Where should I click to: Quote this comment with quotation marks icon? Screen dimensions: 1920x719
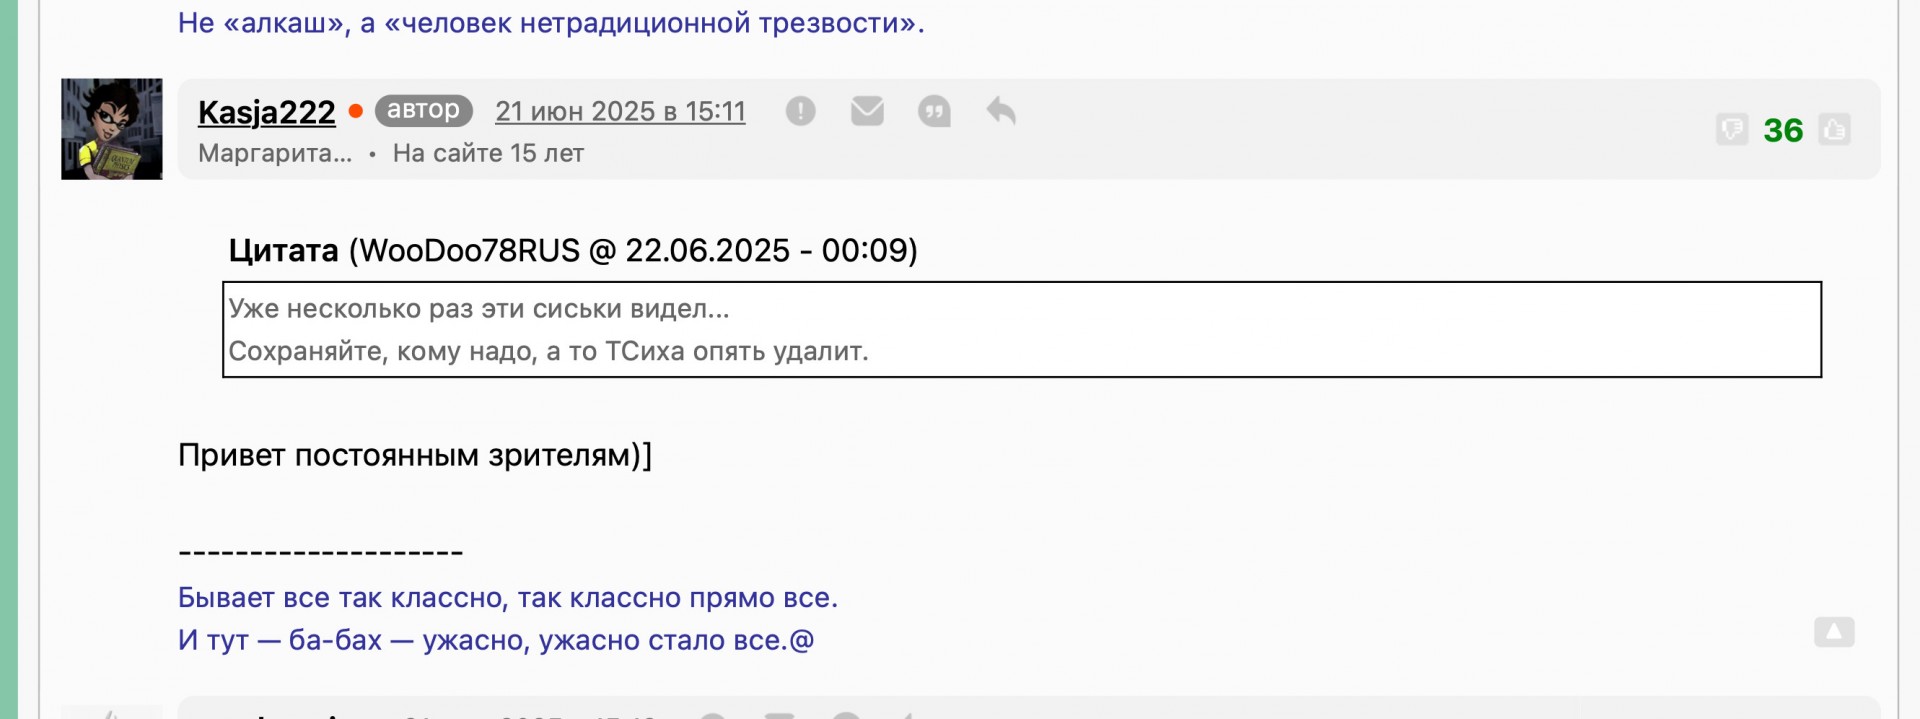(934, 111)
